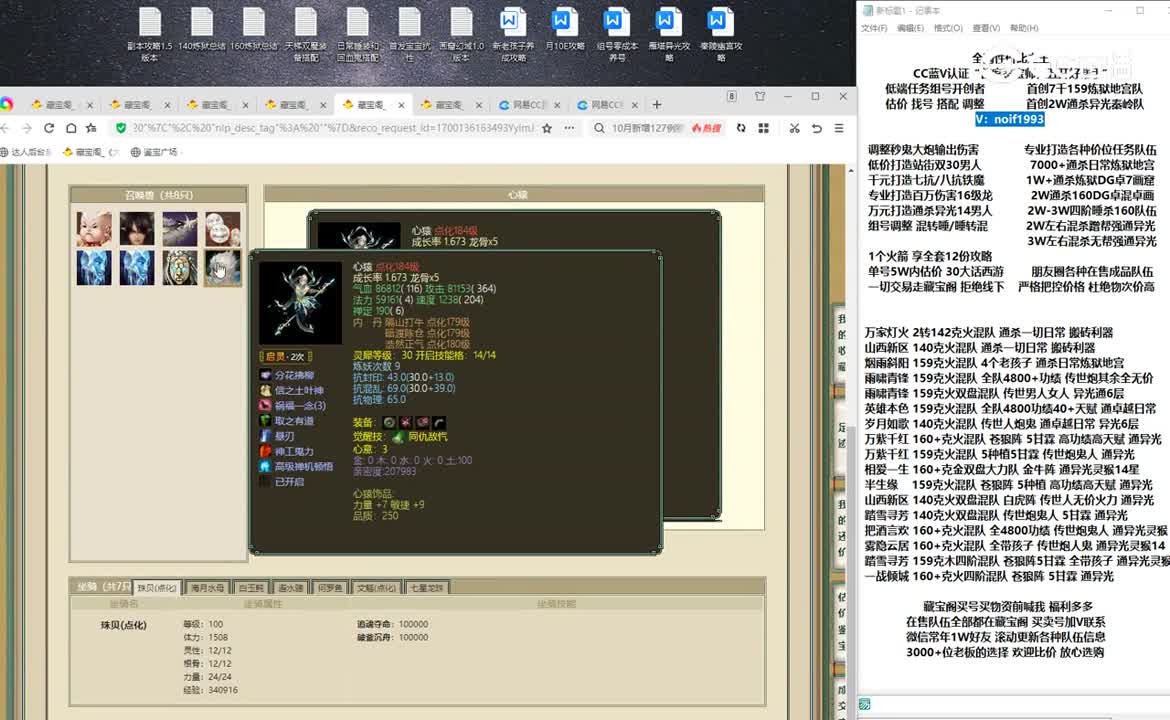1170x720 pixels.
Task: Switch to 七星龙珠 mount tab
Action: click(427, 588)
